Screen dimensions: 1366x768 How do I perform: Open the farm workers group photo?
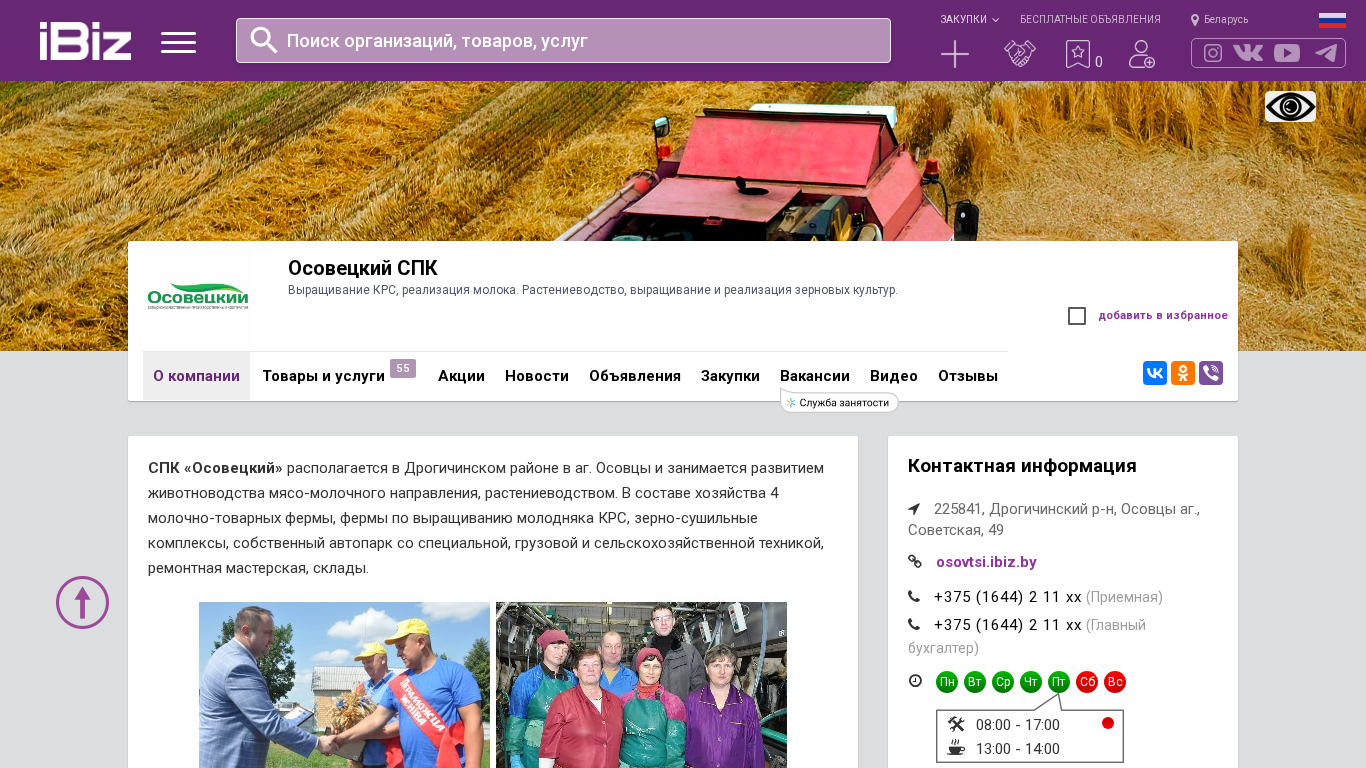[x=641, y=685]
